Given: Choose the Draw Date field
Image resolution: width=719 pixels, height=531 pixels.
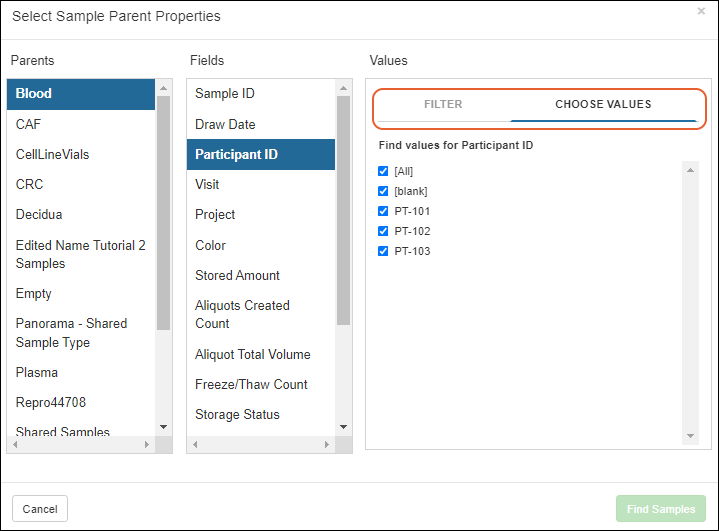Looking at the screenshot, I should point(225,125).
